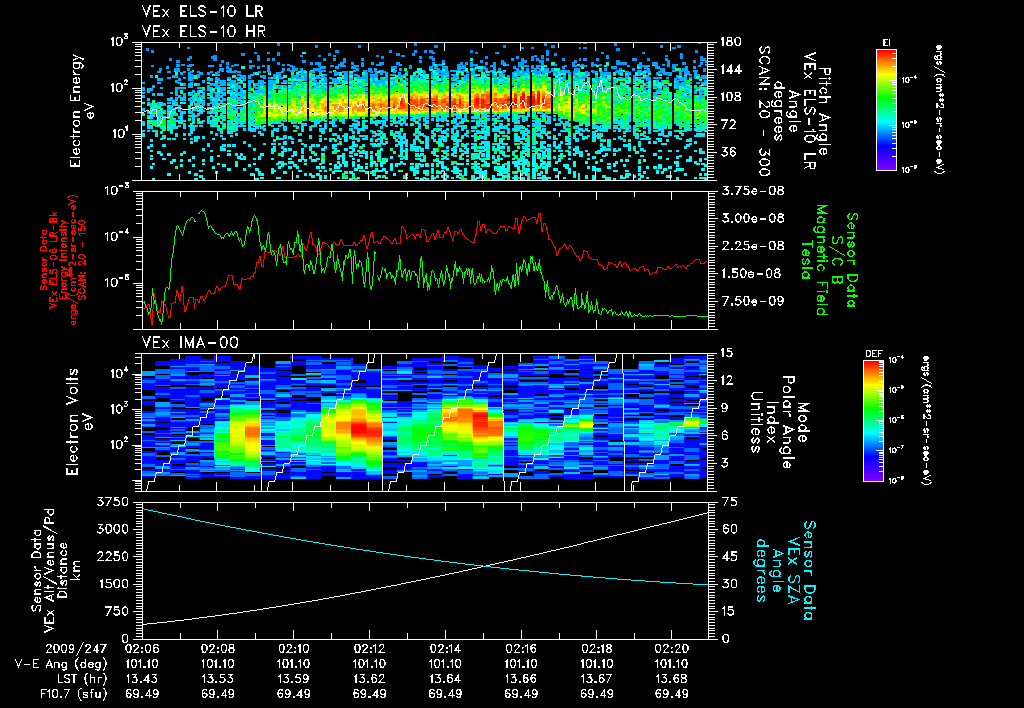This screenshot has width=1024, height=708.
Task: Click the 02:10 time tick label
Action: 293,649
